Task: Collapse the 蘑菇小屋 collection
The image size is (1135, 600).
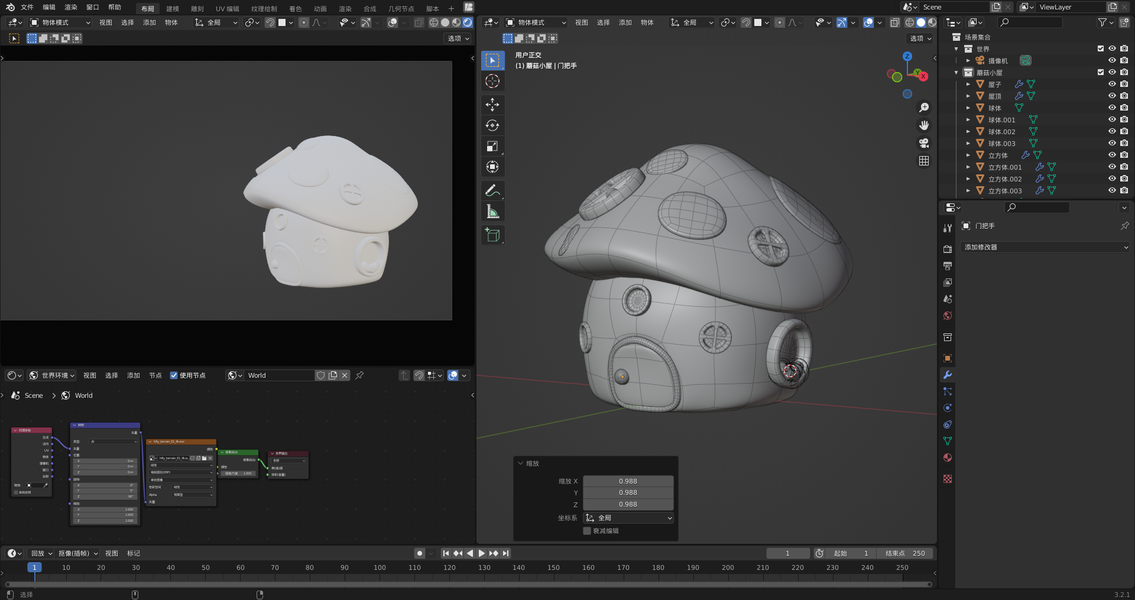Action: [957, 72]
